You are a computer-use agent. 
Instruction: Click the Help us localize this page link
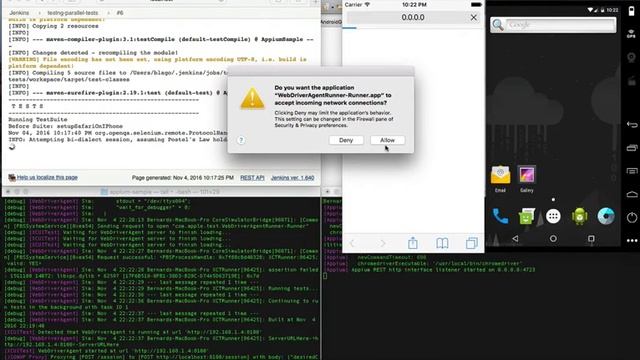[x=47, y=178]
